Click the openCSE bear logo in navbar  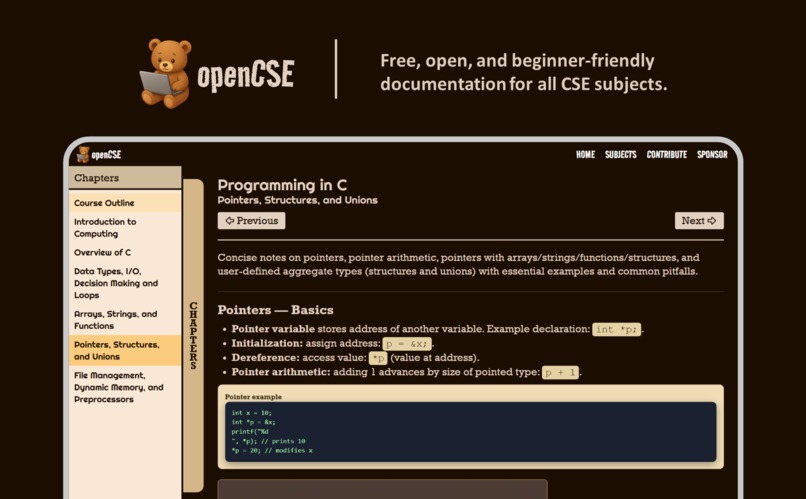pyautogui.click(x=83, y=154)
